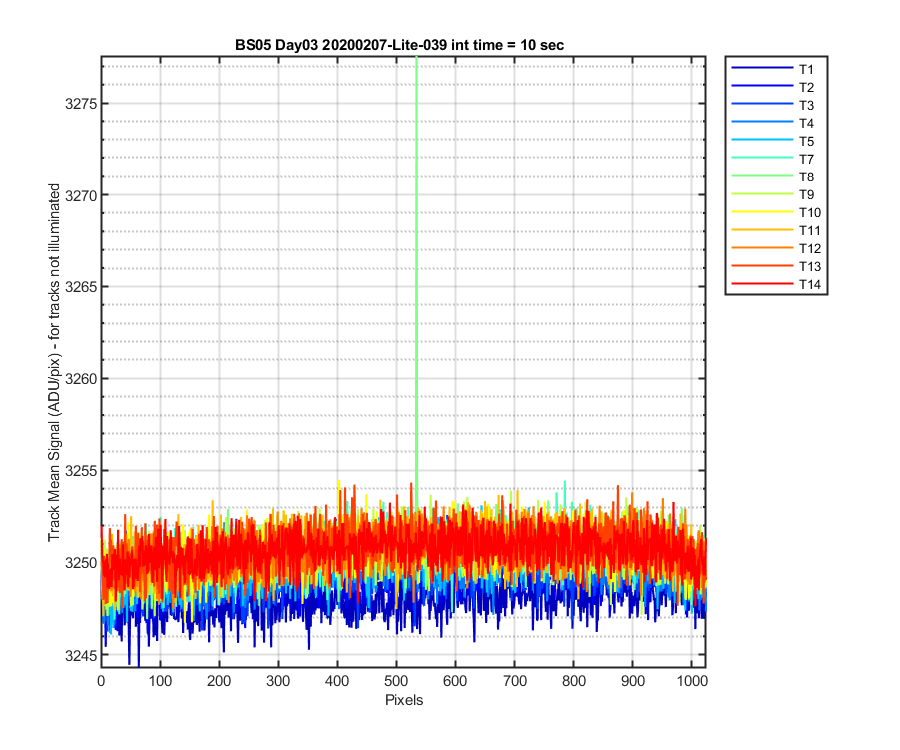This screenshot has height=750, width=900.
Task: Click the y-axis tick label 3250
Action: point(81,563)
